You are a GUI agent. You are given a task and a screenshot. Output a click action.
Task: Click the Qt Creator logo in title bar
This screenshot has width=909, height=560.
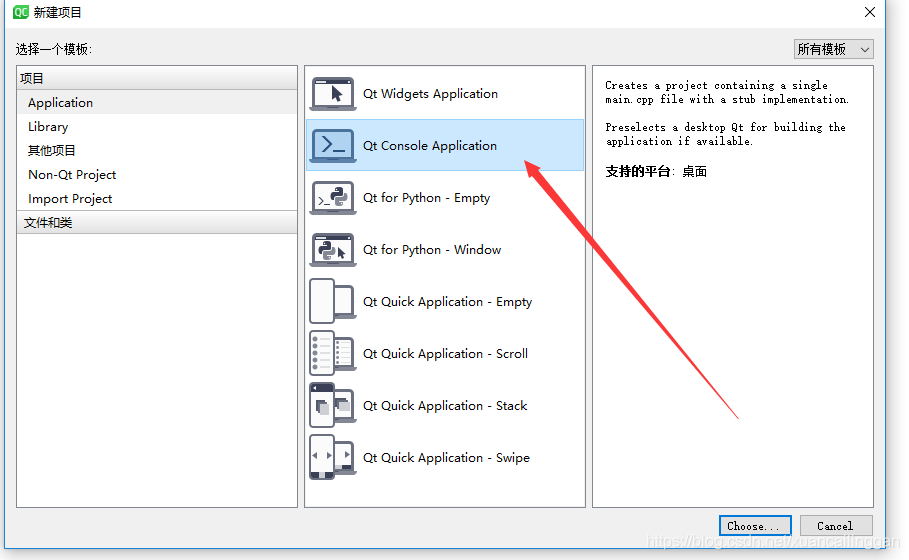(x=21, y=12)
